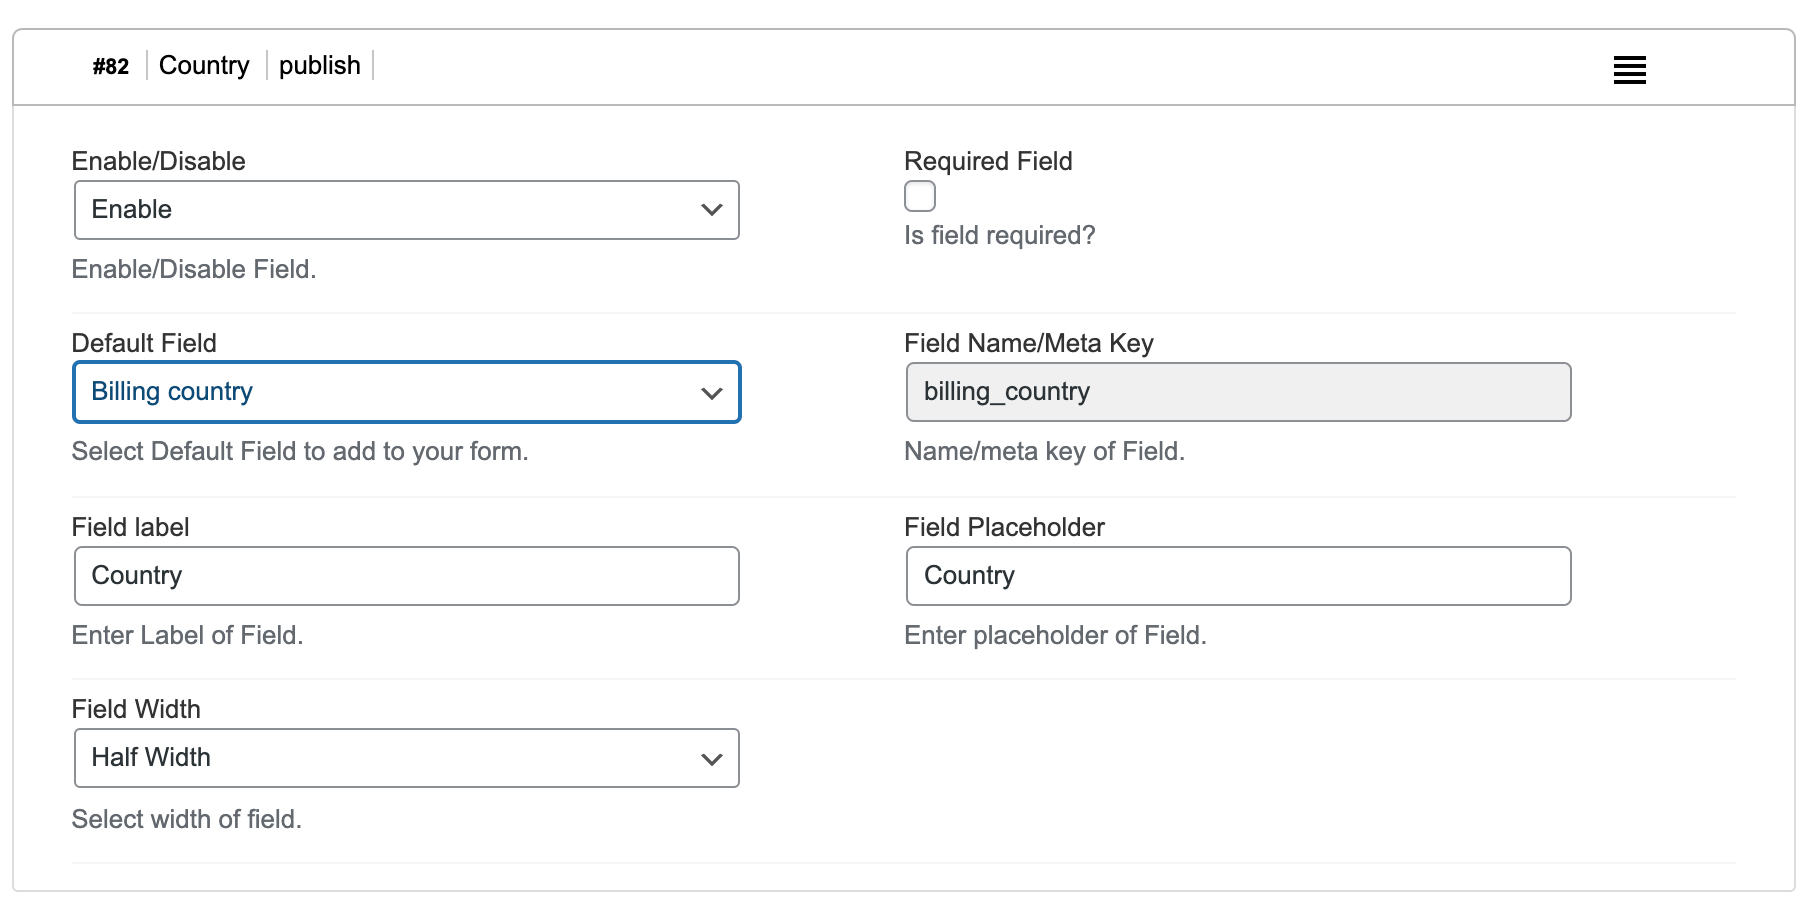This screenshot has height=904, width=1806.
Task: Click the Field Name/Meta Key heading
Action: [1028, 343]
